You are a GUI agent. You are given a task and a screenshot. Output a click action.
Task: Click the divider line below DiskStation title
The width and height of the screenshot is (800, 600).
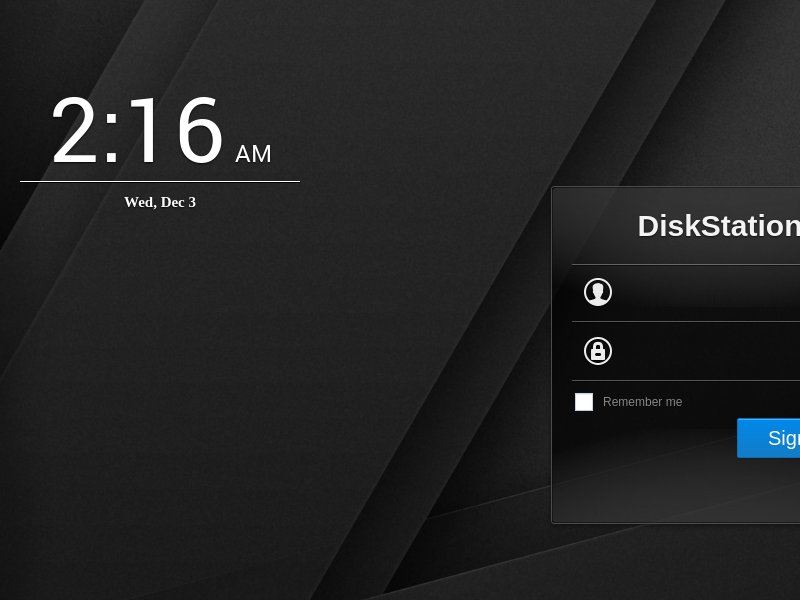(x=690, y=264)
